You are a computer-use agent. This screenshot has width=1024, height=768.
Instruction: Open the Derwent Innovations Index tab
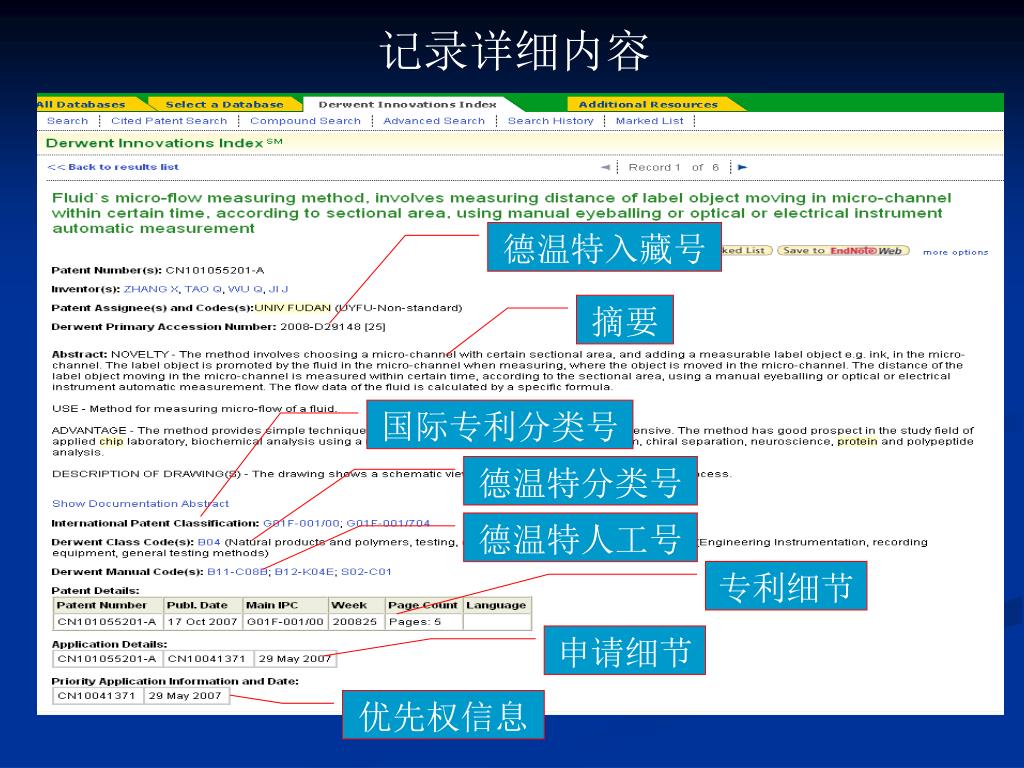[408, 104]
